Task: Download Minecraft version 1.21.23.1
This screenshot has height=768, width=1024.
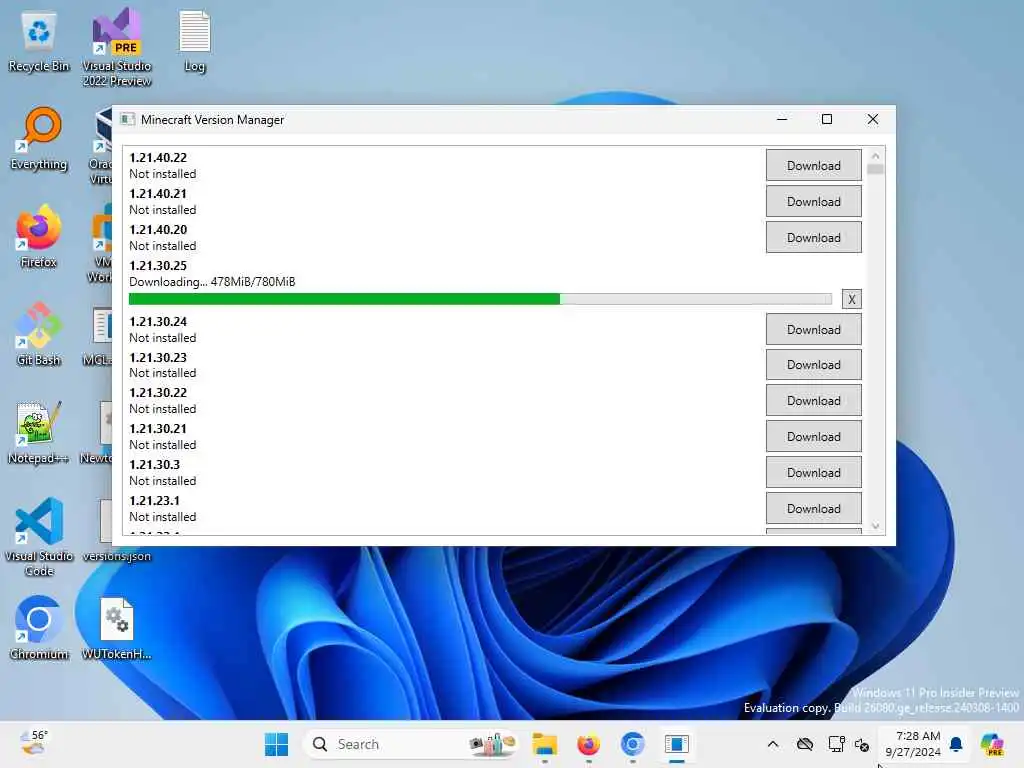Action: (813, 509)
